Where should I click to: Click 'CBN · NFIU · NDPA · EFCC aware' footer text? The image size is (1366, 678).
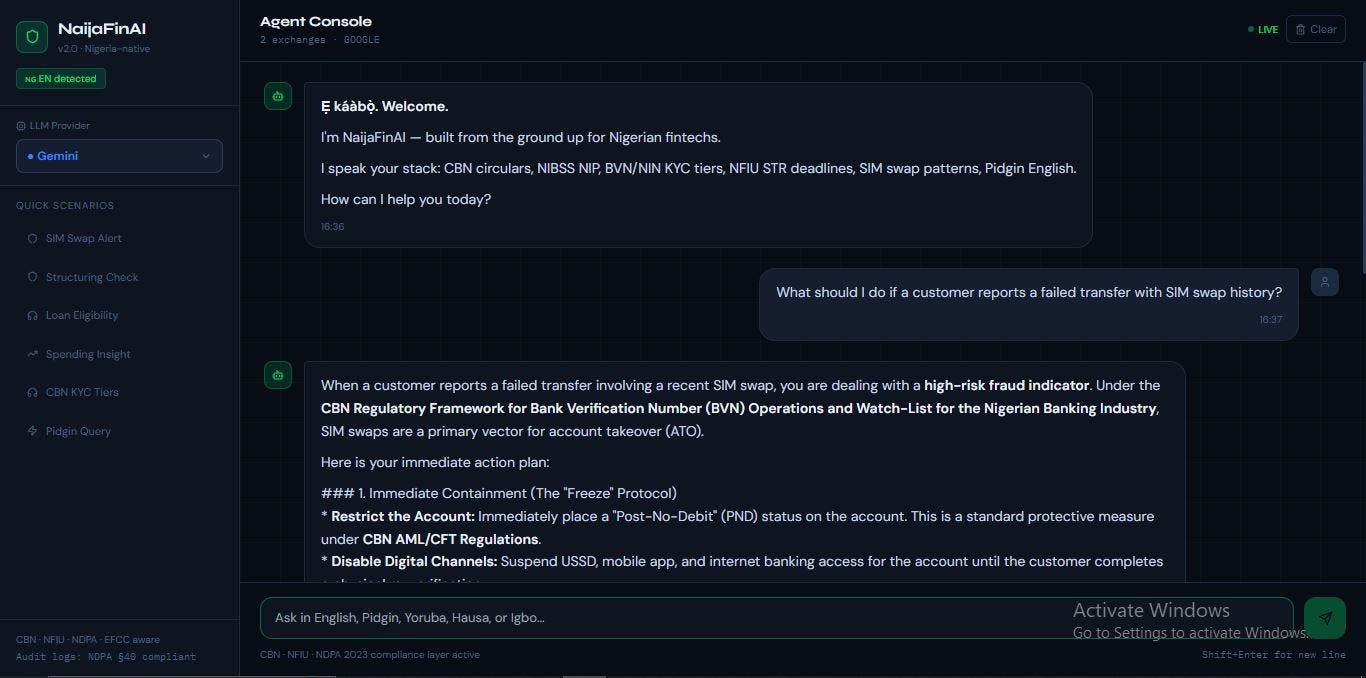tap(88, 640)
